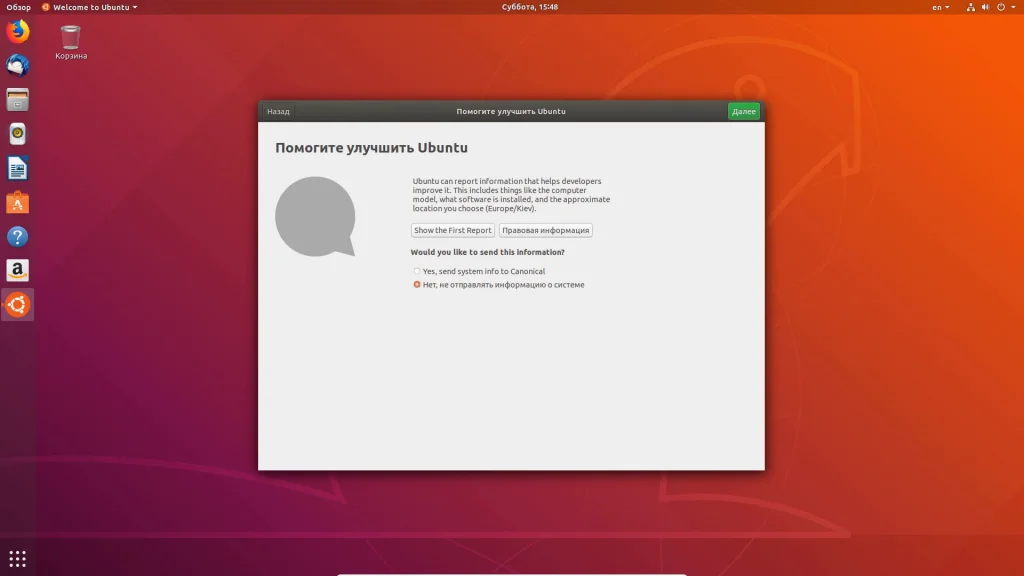Click the Назад button
The image size is (1024, 576).
coord(278,112)
